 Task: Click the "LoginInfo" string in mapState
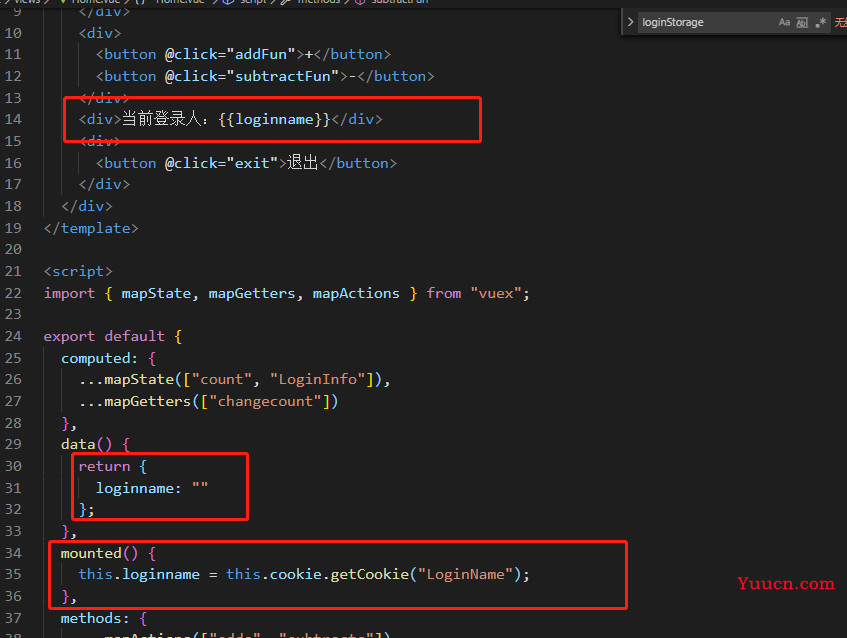coord(318,379)
